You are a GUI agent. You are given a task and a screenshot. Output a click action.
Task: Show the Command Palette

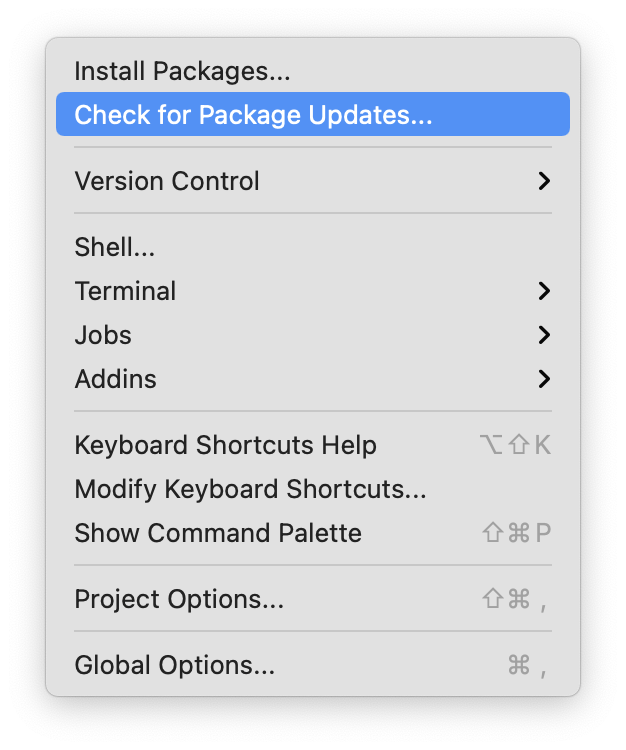(x=218, y=533)
